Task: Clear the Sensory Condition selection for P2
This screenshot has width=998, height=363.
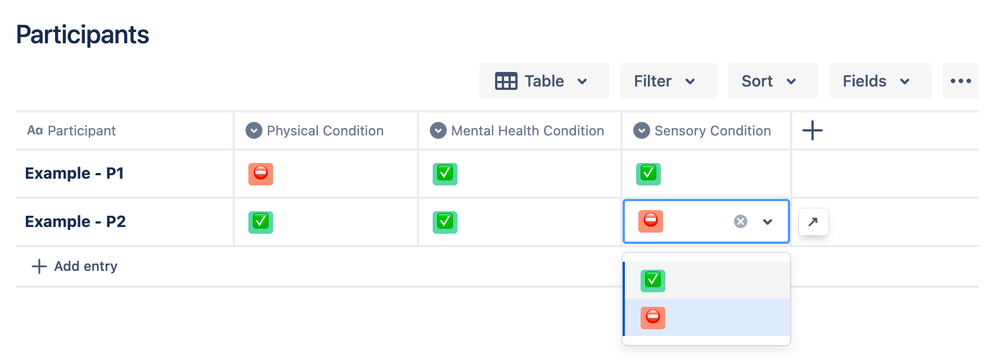Action: point(740,222)
